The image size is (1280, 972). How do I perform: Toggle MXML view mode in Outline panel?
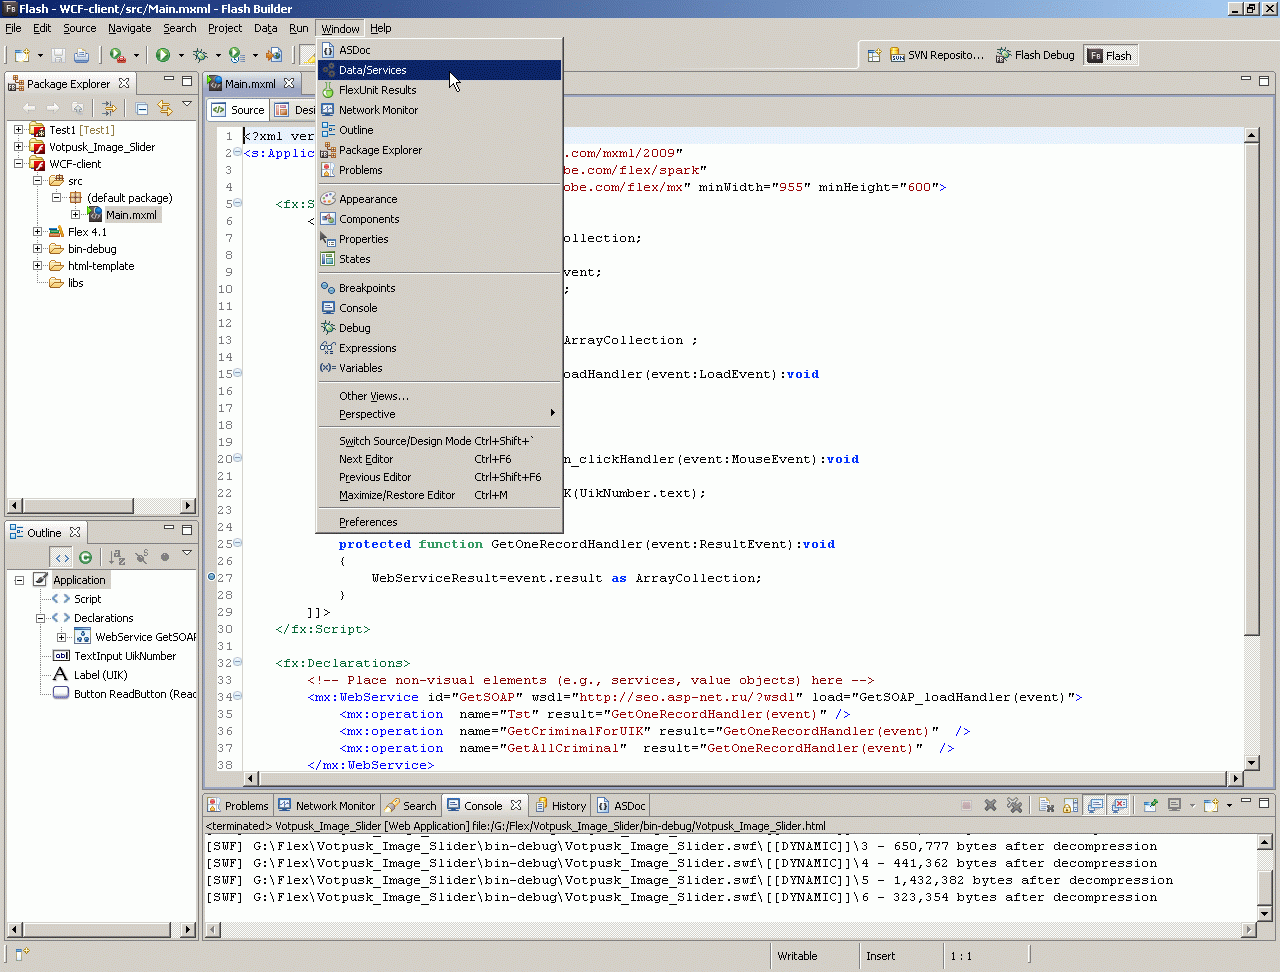[x=62, y=557]
